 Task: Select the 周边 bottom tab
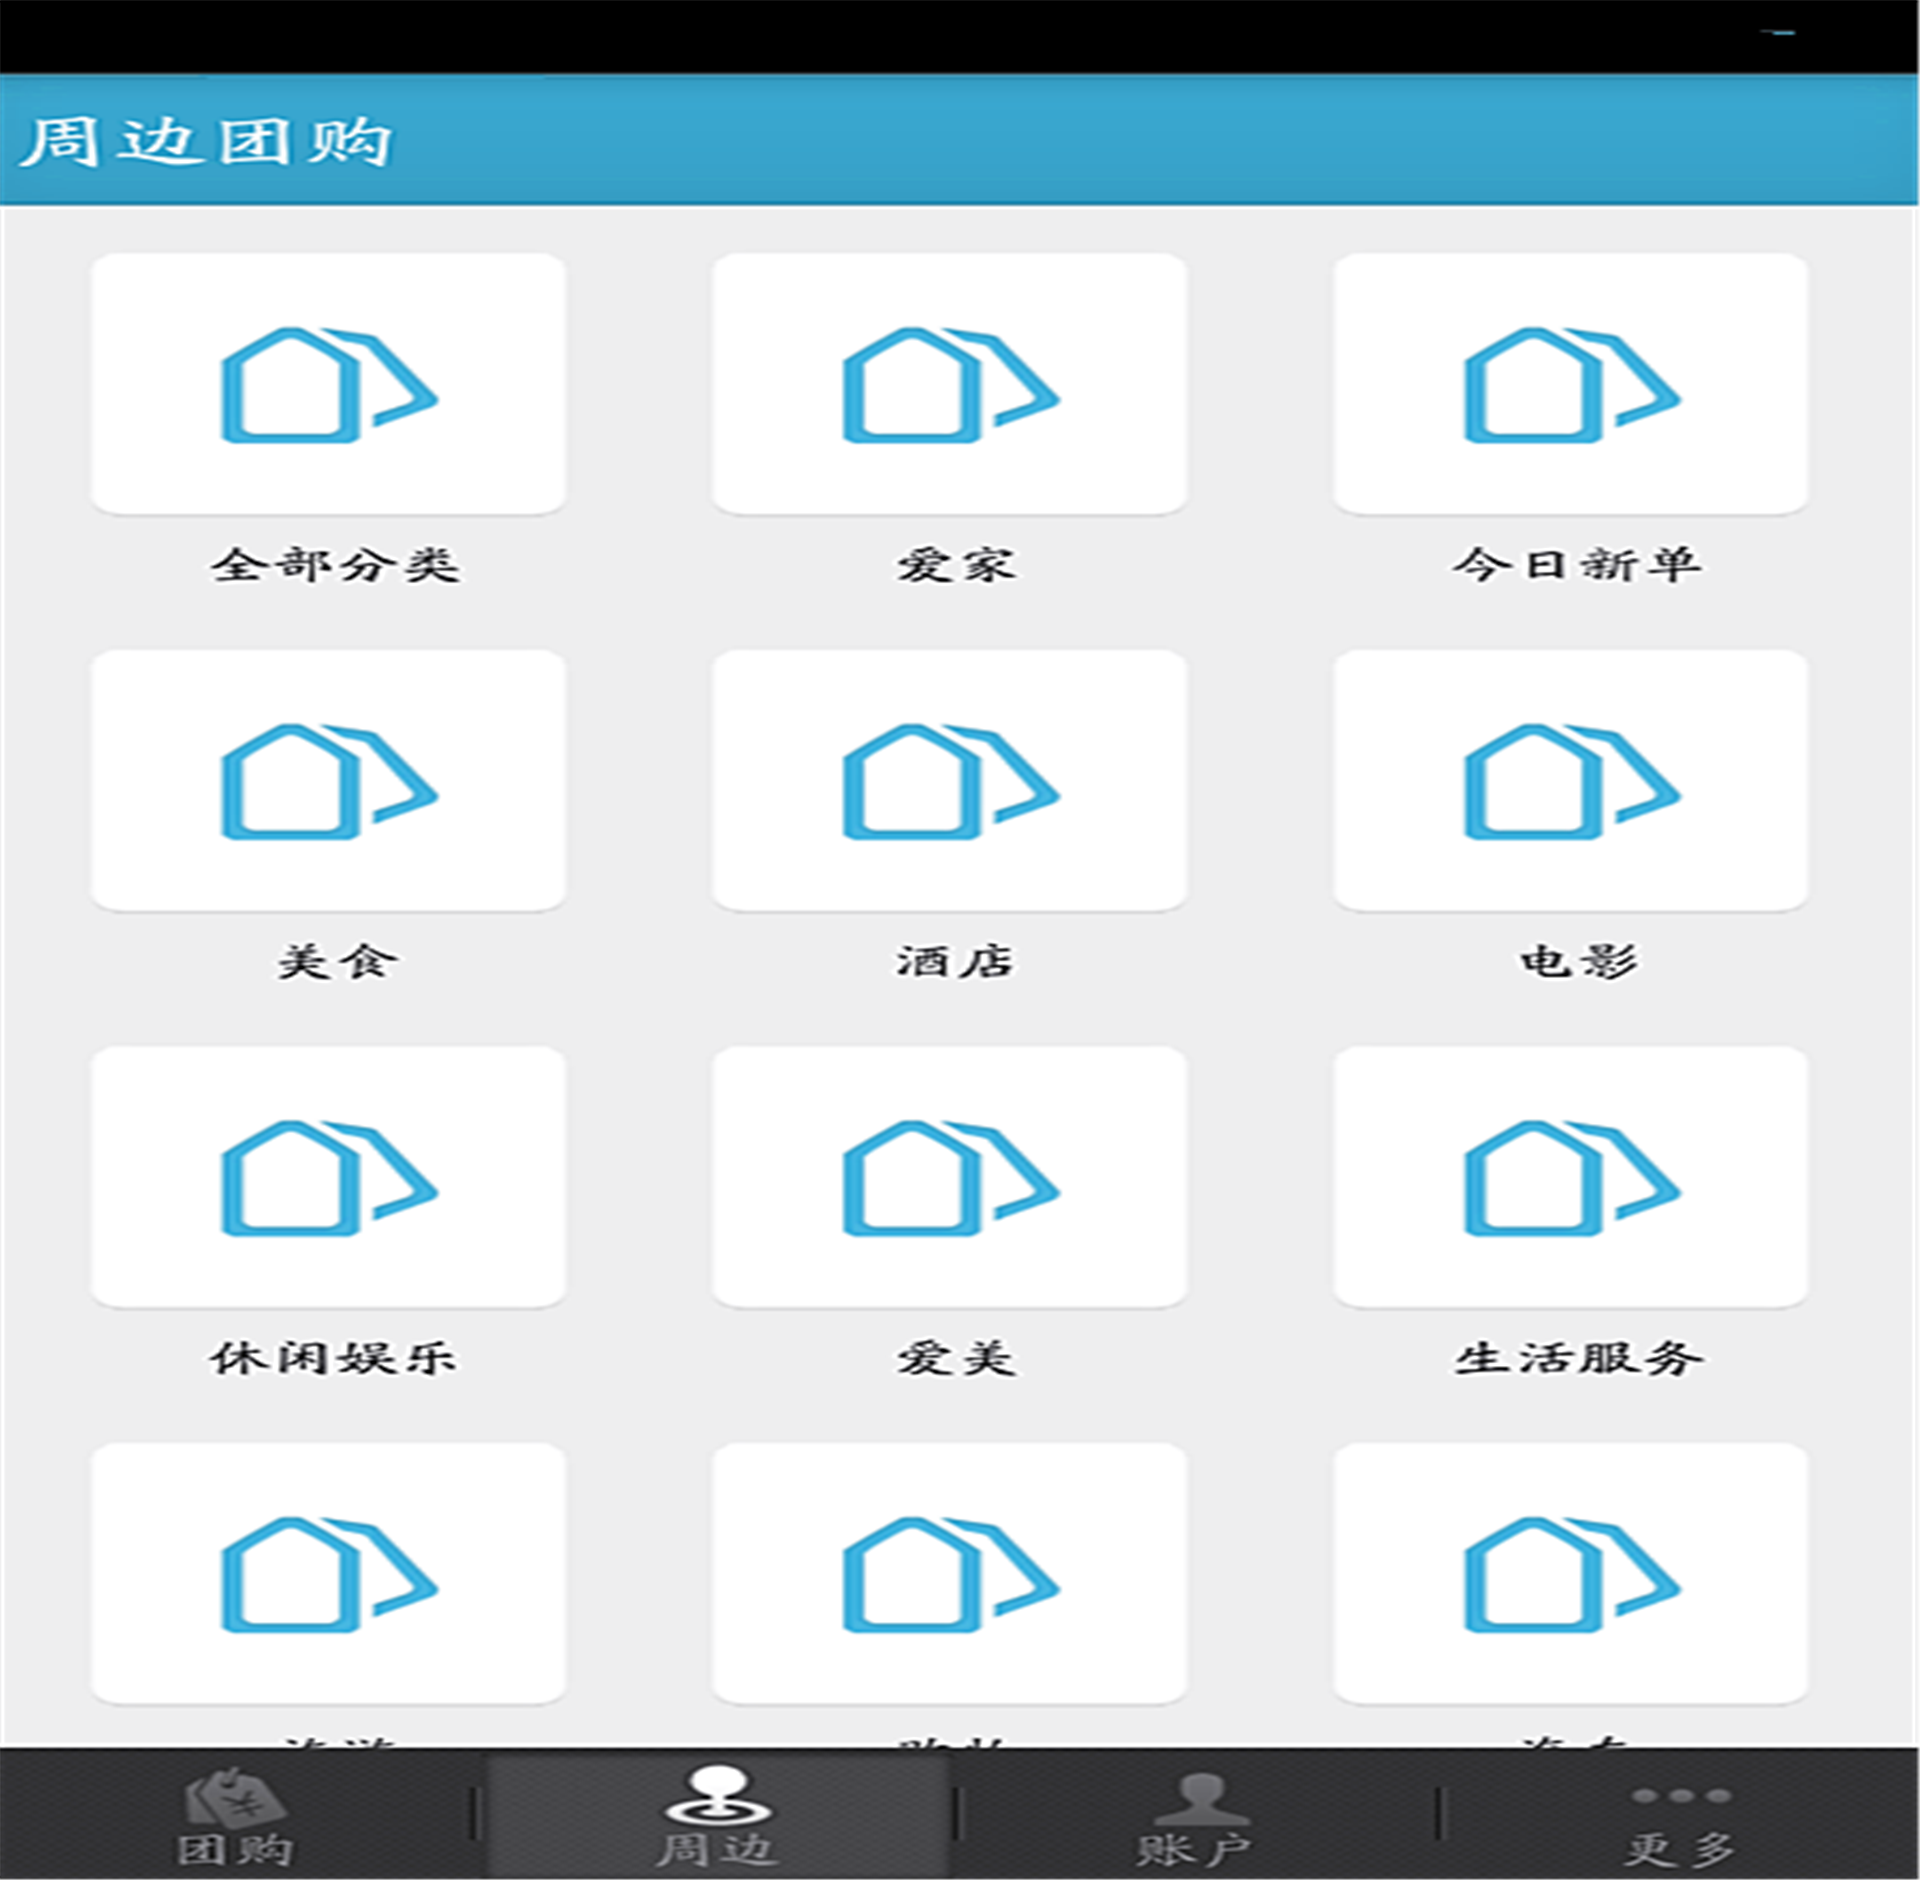point(716,1816)
